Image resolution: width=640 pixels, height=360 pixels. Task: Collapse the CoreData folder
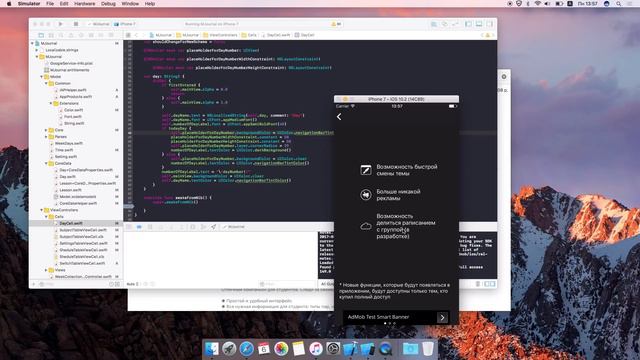tap(46, 163)
